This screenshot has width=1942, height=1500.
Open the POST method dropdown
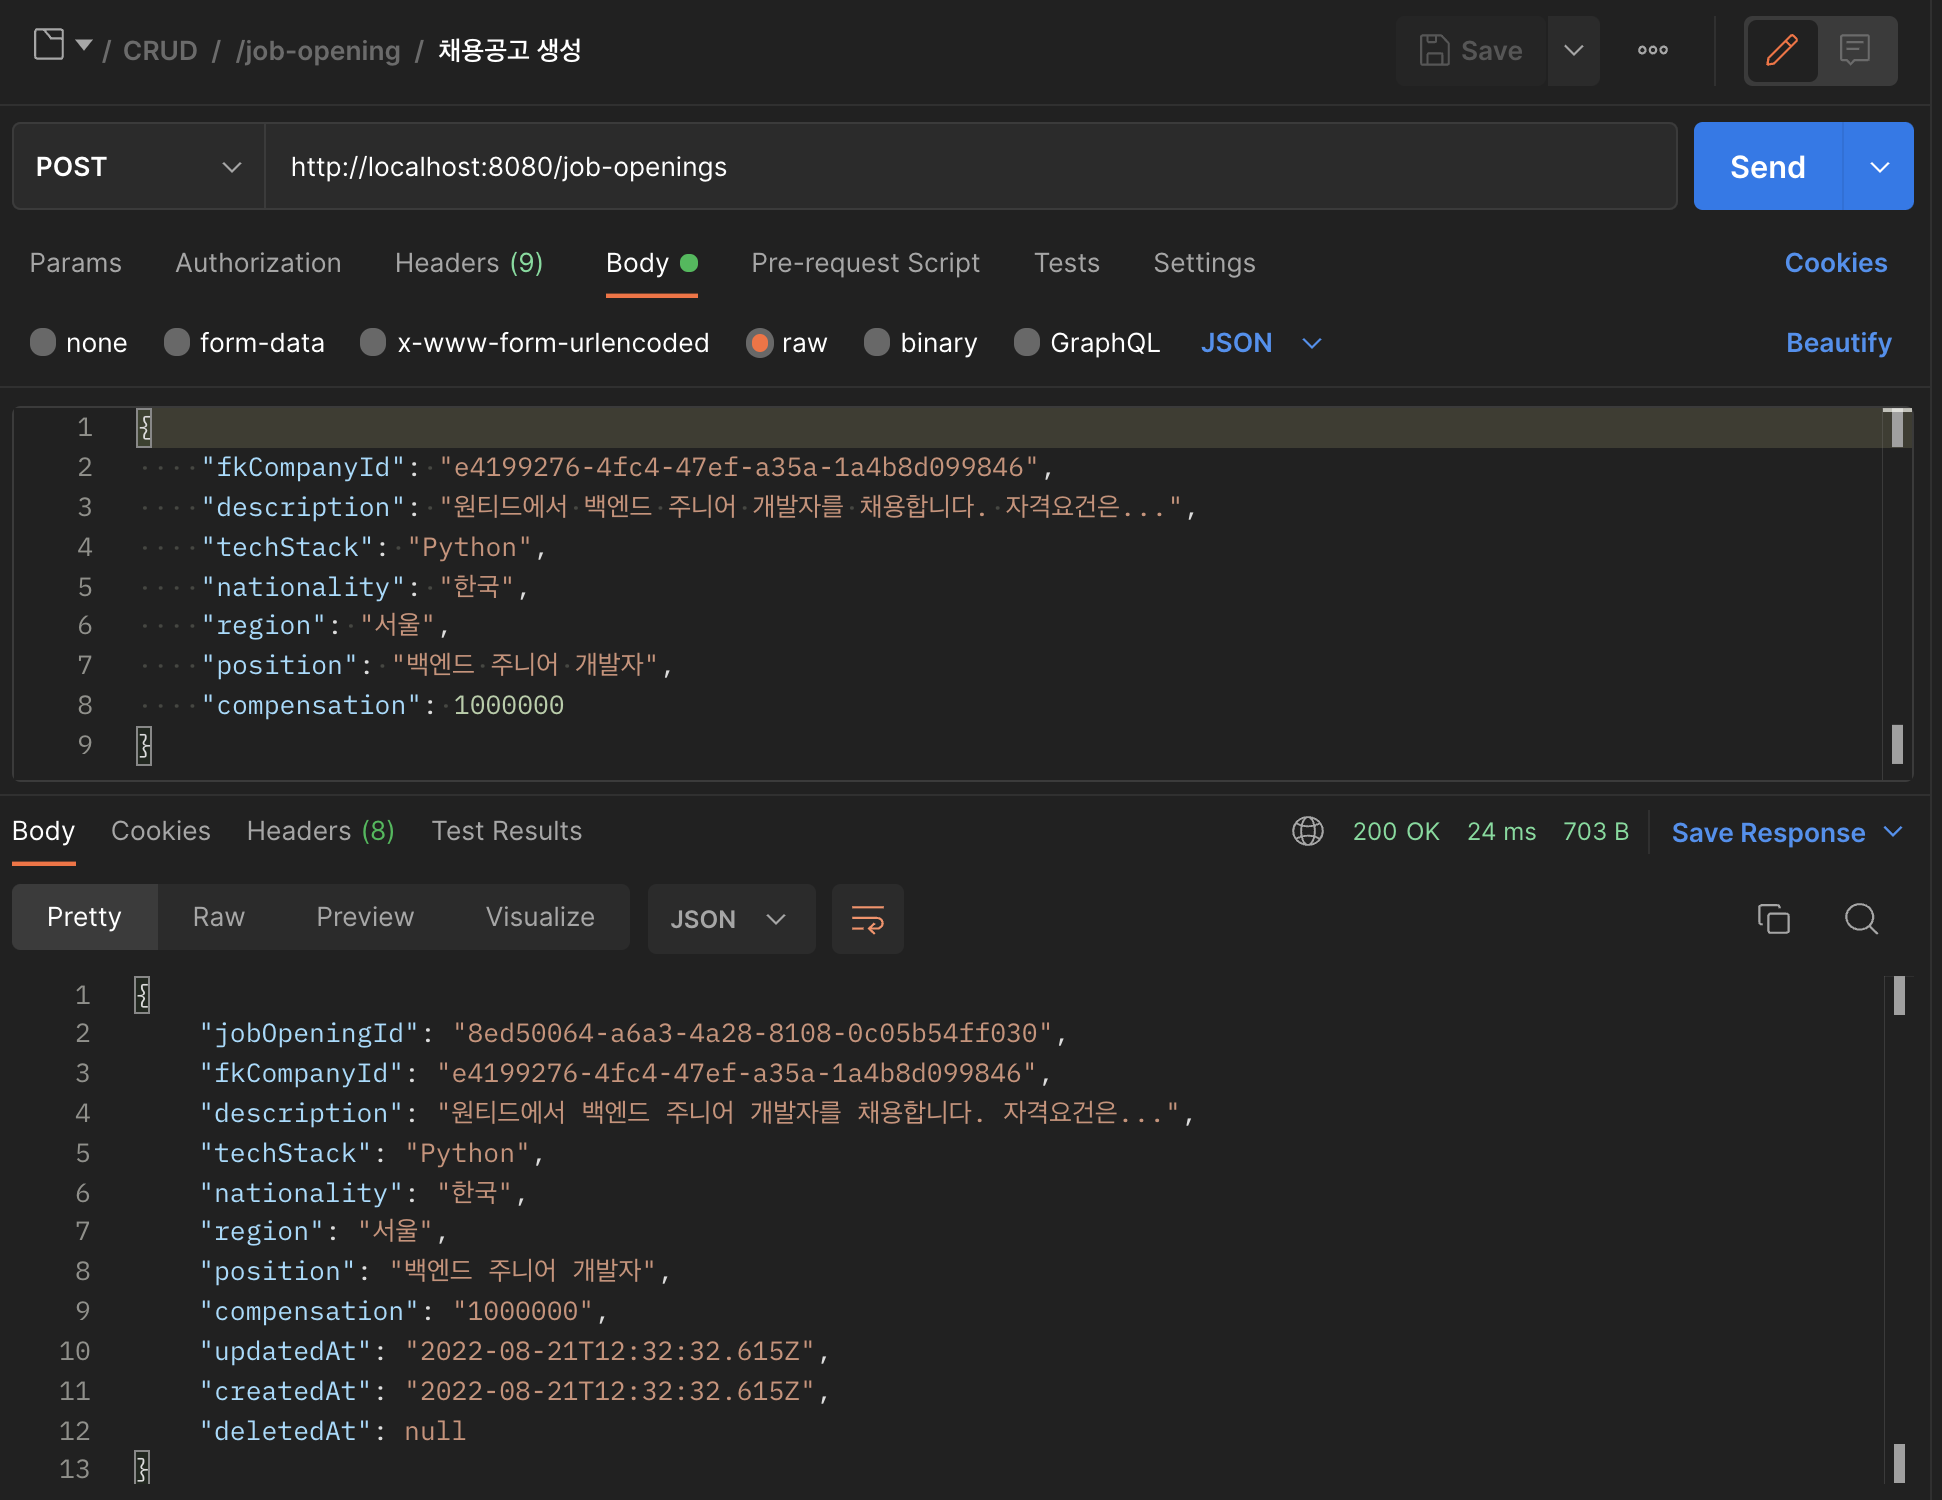click(x=139, y=167)
